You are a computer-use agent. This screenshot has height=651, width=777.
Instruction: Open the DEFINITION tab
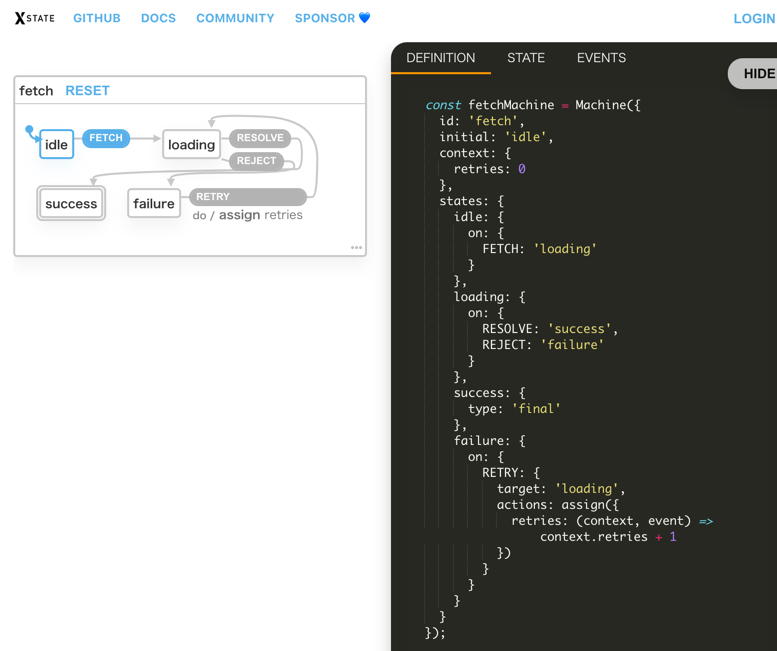[x=440, y=58]
